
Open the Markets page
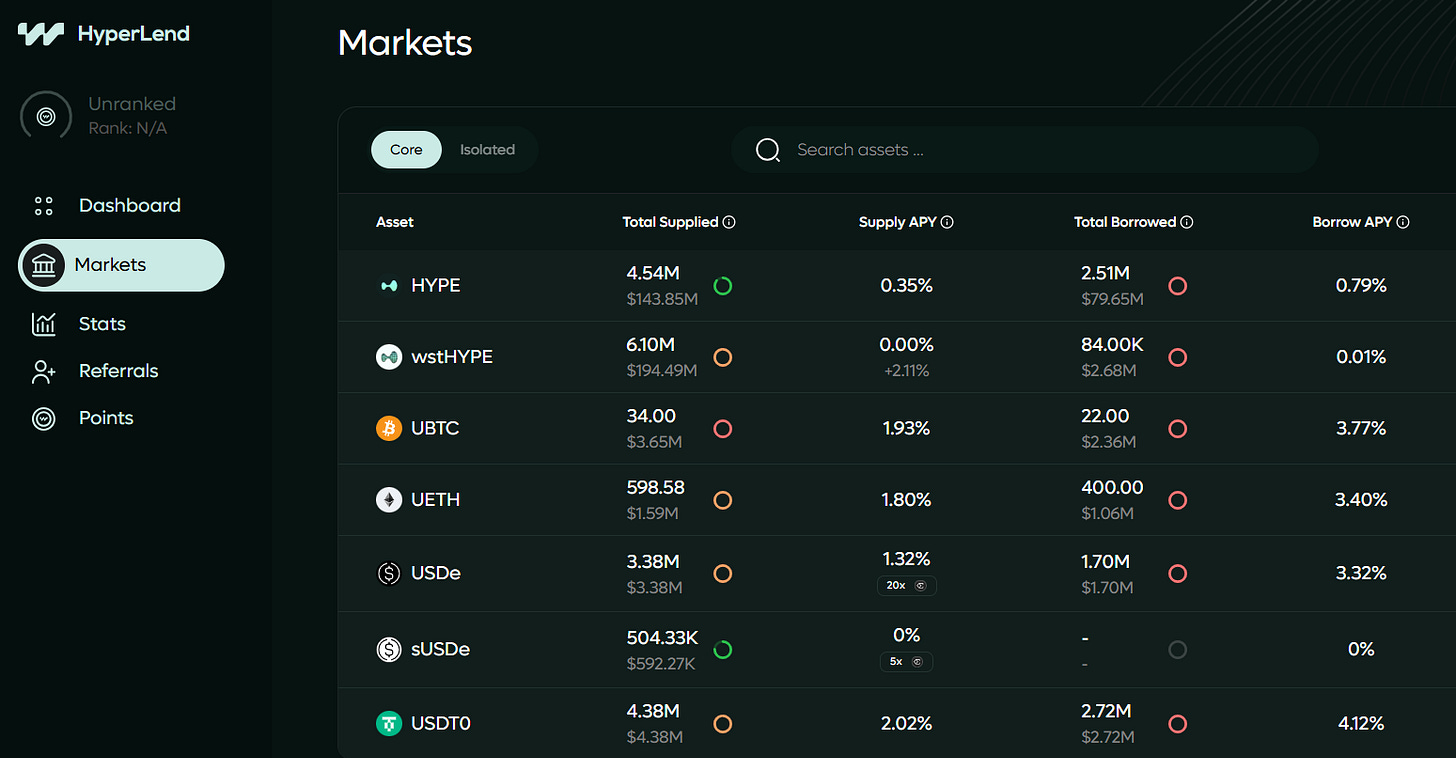pos(121,265)
